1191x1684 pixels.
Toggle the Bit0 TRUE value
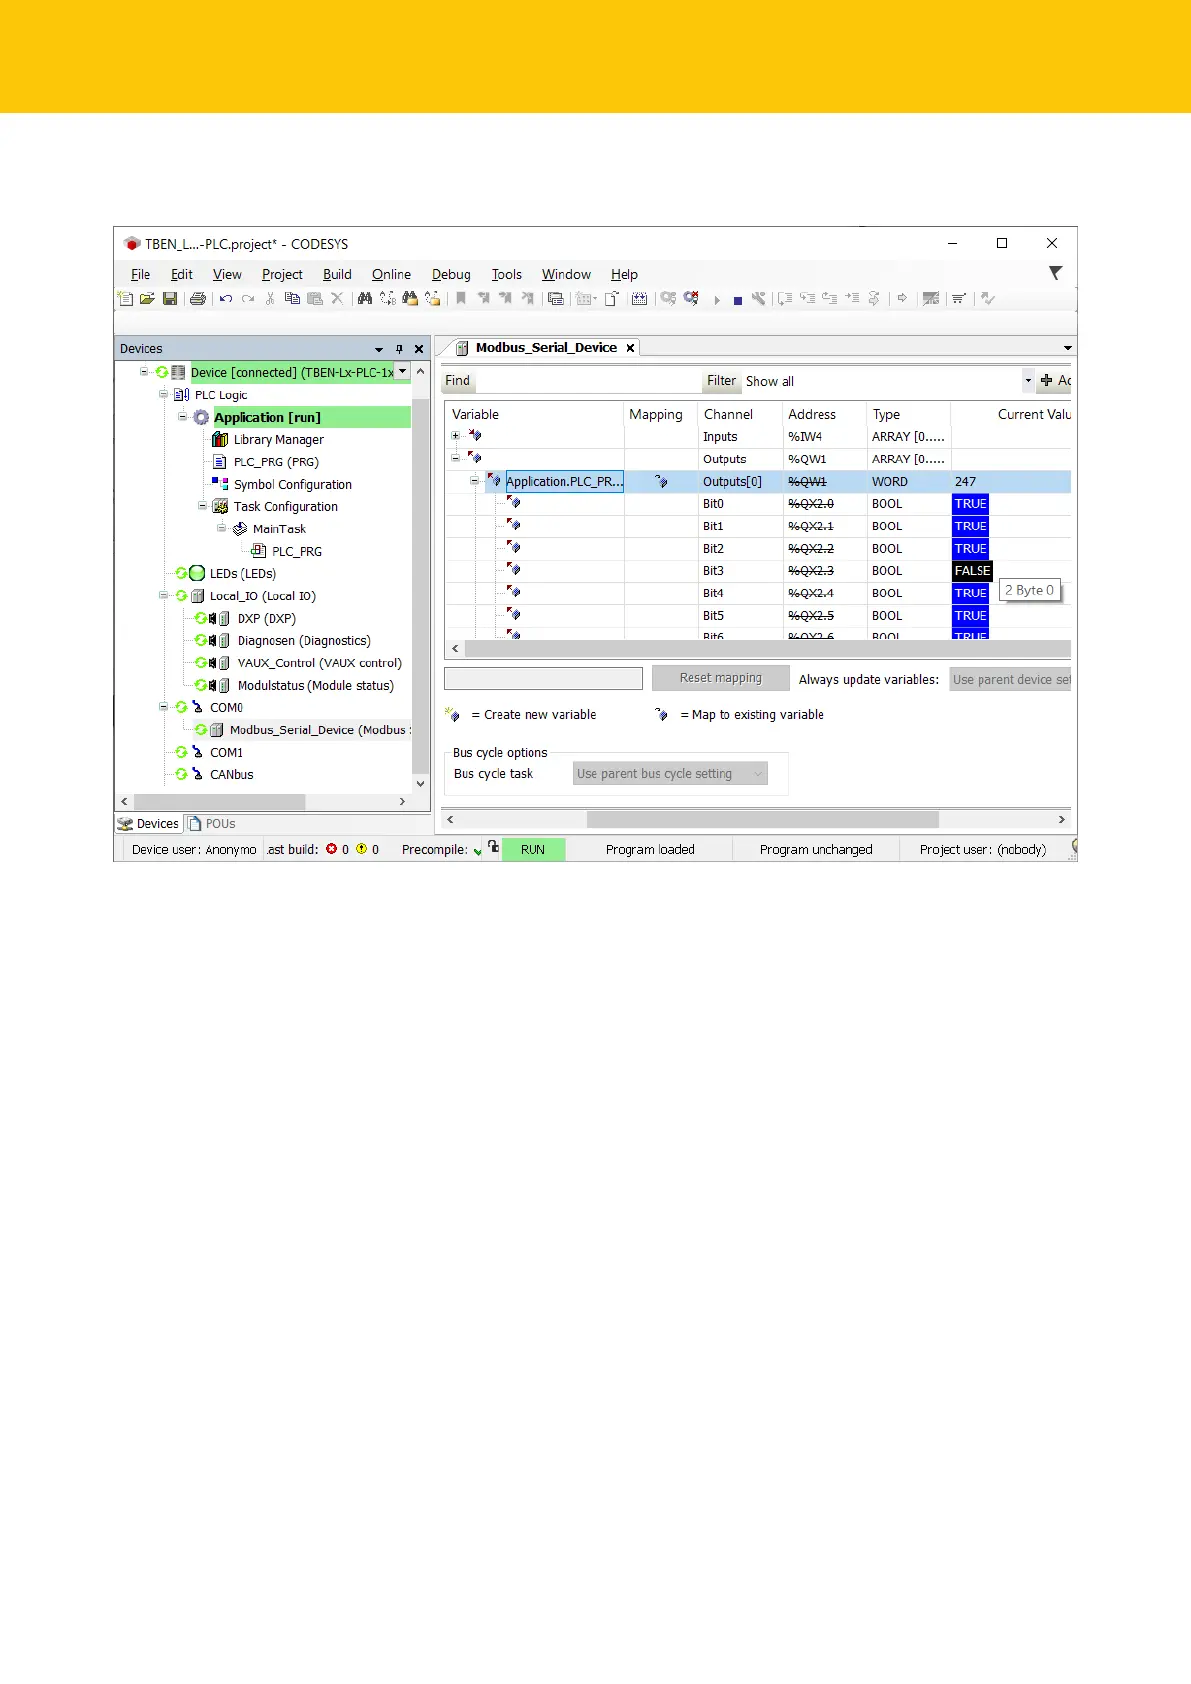(x=970, y=504)
